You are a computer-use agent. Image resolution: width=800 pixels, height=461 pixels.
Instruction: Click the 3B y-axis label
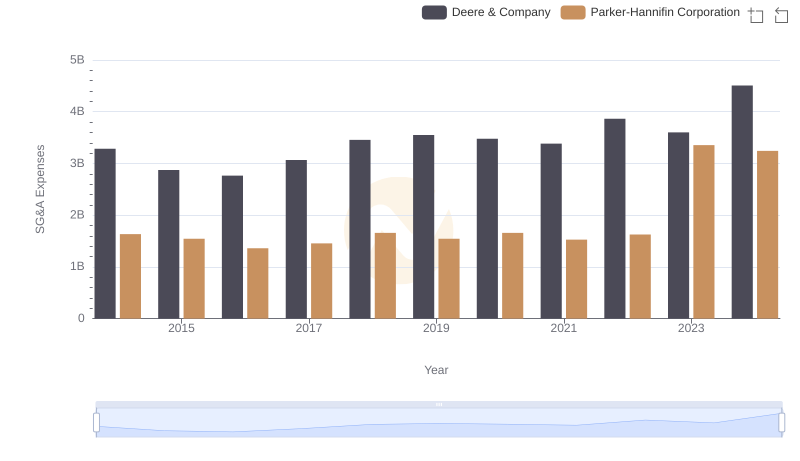(x=77, y=164)
